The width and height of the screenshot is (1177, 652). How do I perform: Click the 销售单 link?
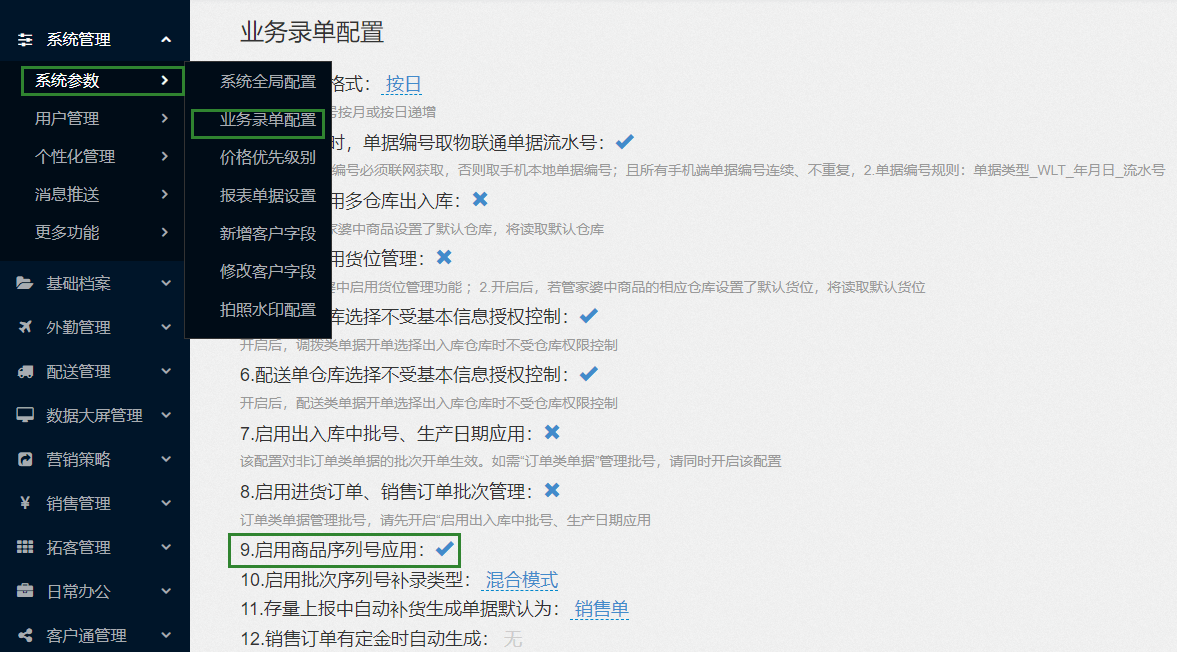click(x=601, y=609)
